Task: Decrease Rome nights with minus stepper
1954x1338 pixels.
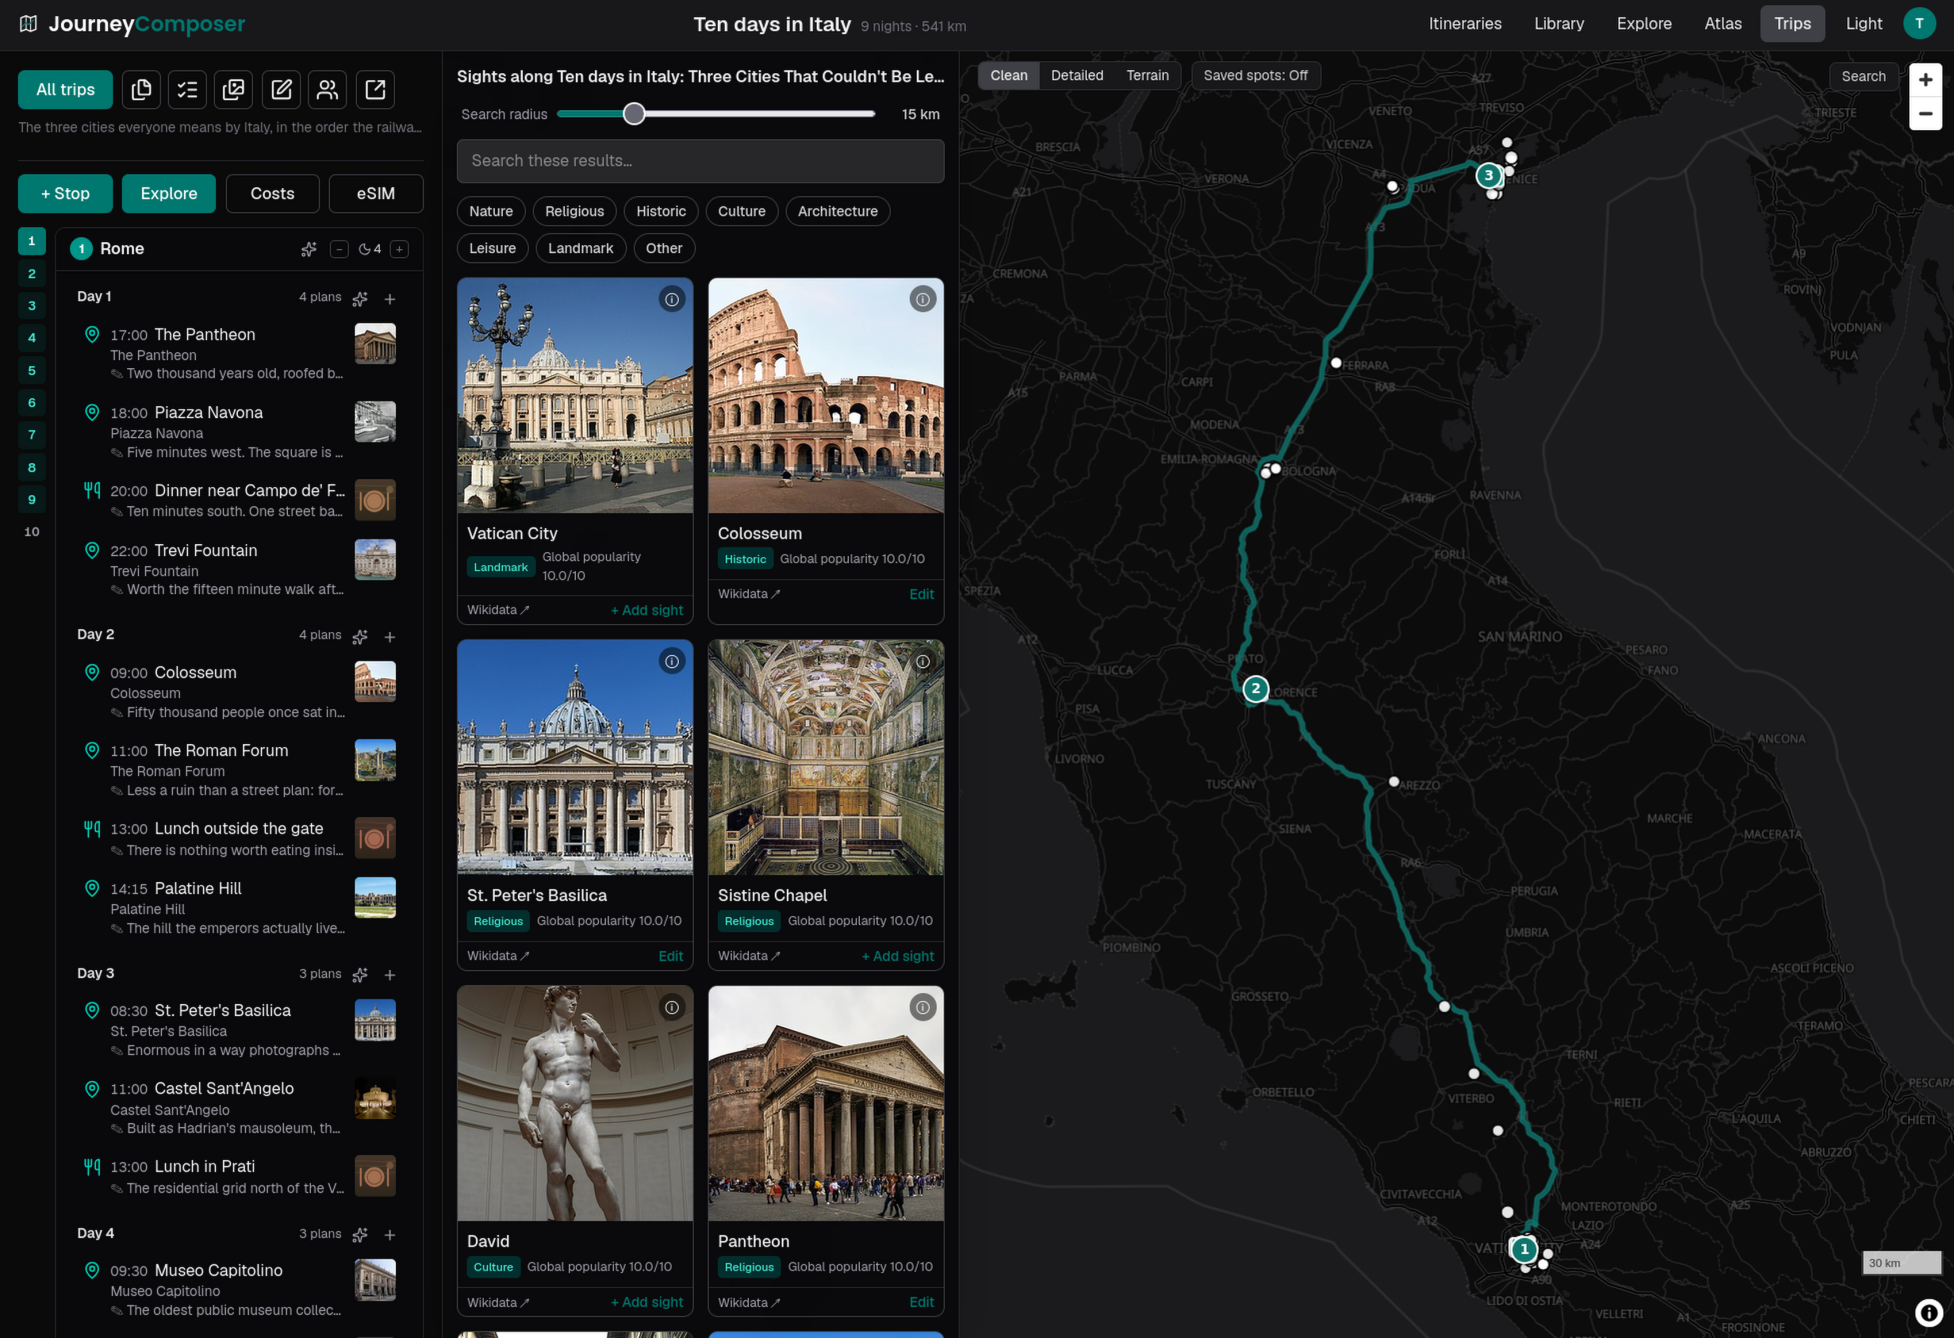Action: 339,249
